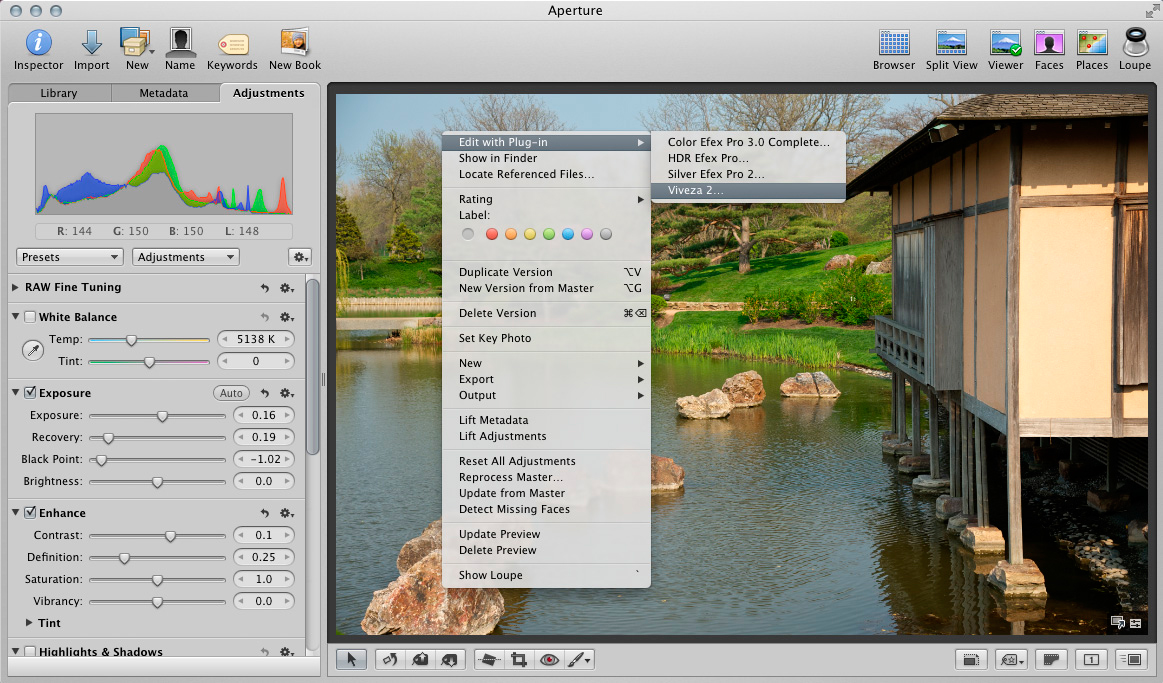This screenshot has width=1163, height=683.
Task: Select the Red Eye tool
Action: pos(549,659)
